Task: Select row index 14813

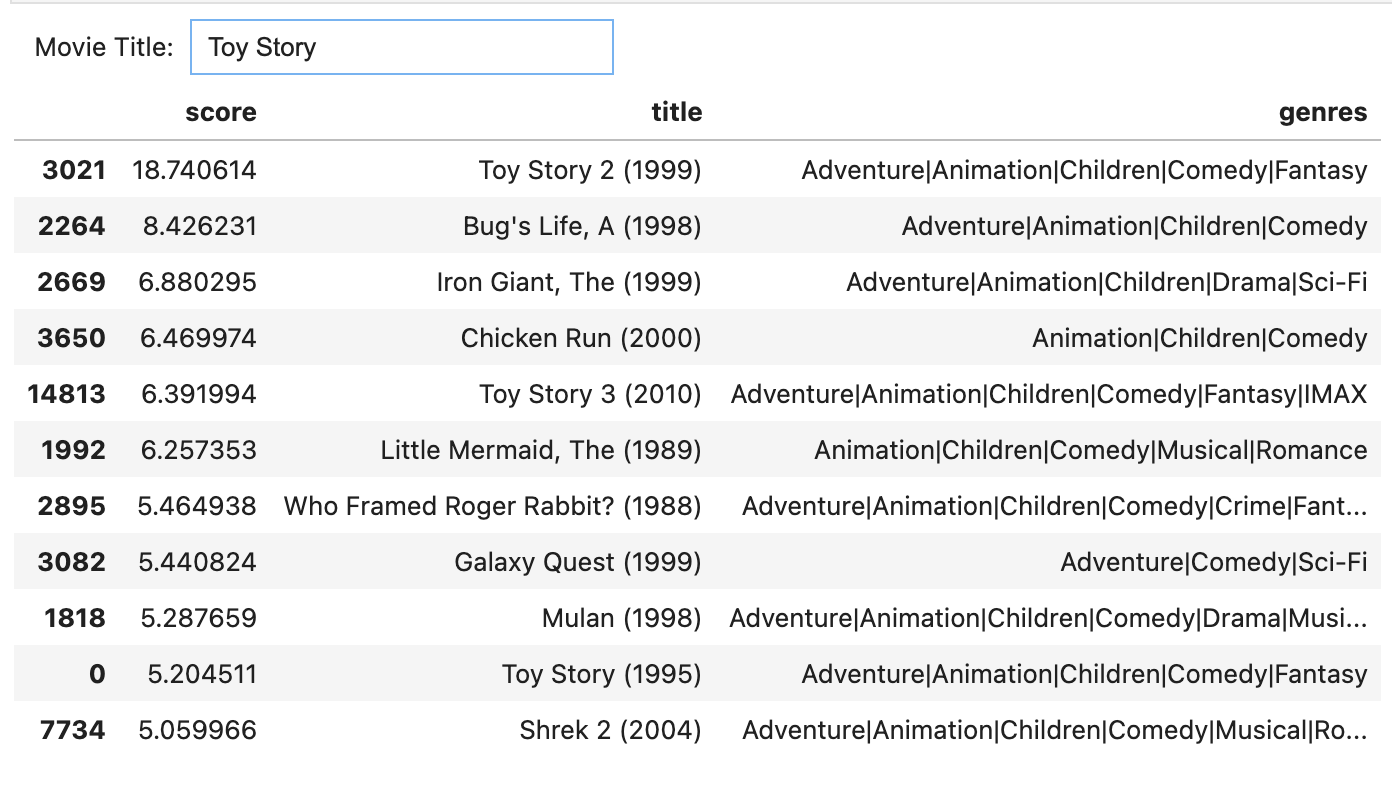Action: 66,394
